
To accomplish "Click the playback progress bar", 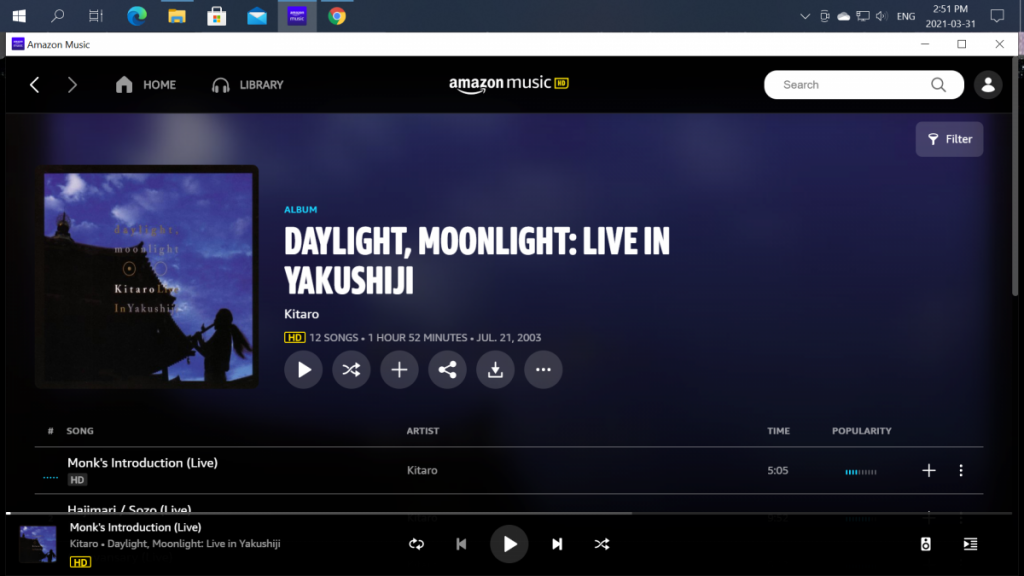I will click(x=509, y=513).
